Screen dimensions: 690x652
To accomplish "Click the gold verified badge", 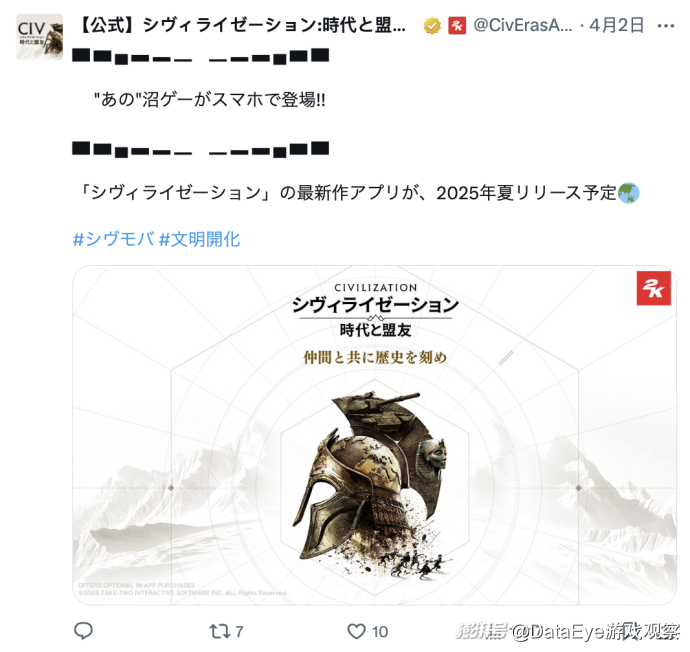I will click(432, 26).
